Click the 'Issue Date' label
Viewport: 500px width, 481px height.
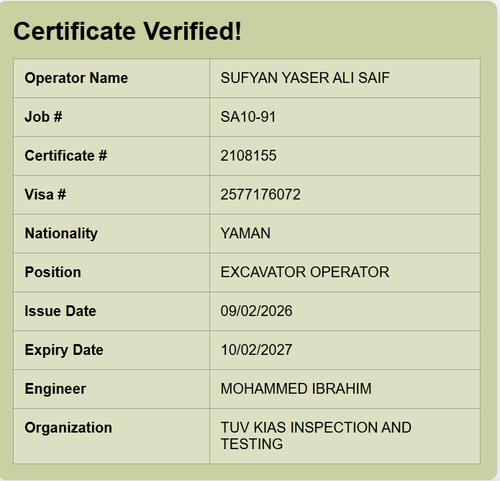pyautogui.click(x=60, y=311)
